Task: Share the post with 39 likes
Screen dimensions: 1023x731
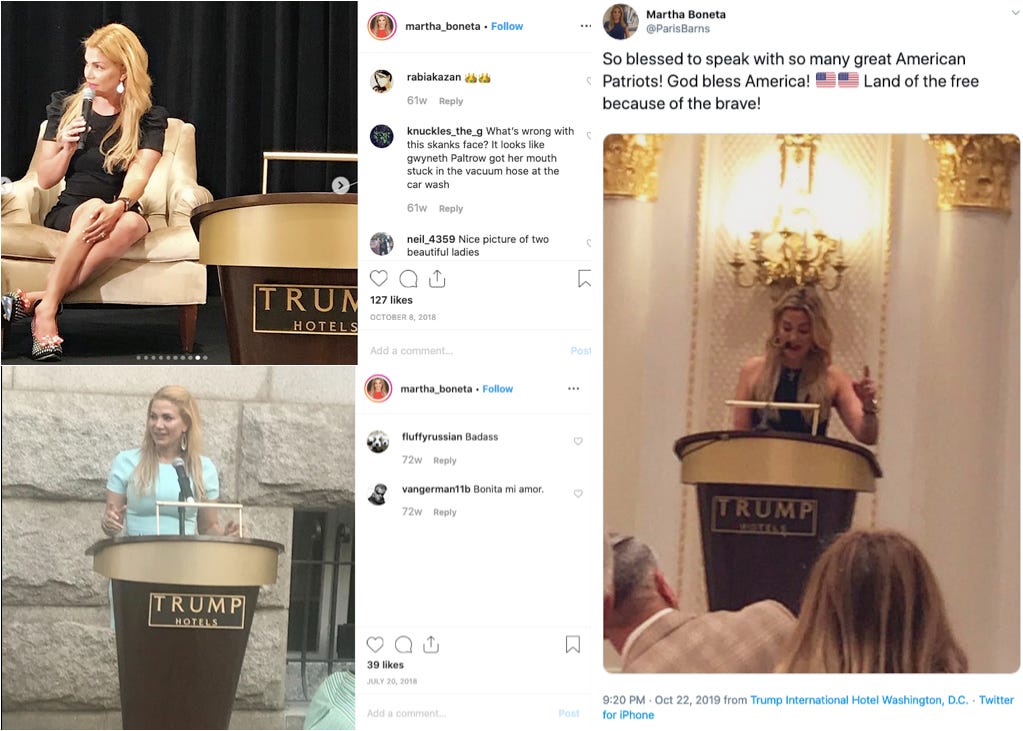Action: coord(431,644)
